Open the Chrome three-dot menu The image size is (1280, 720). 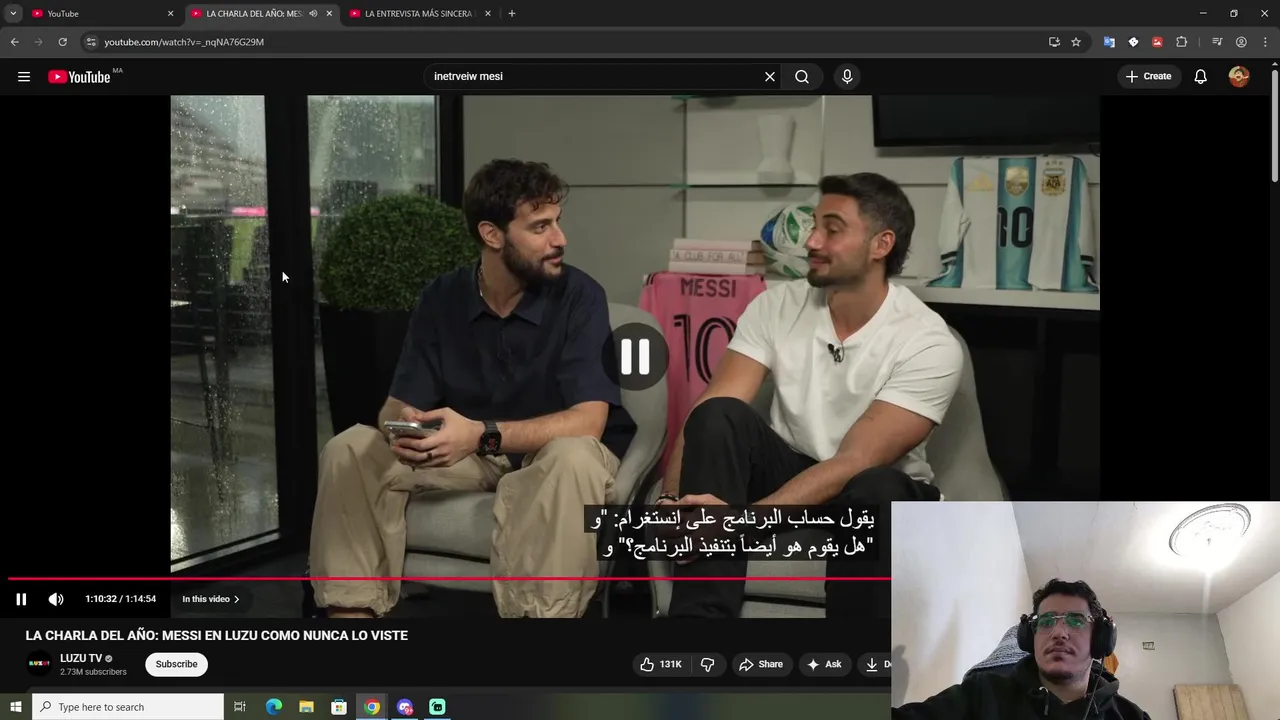click(1265, 42)
